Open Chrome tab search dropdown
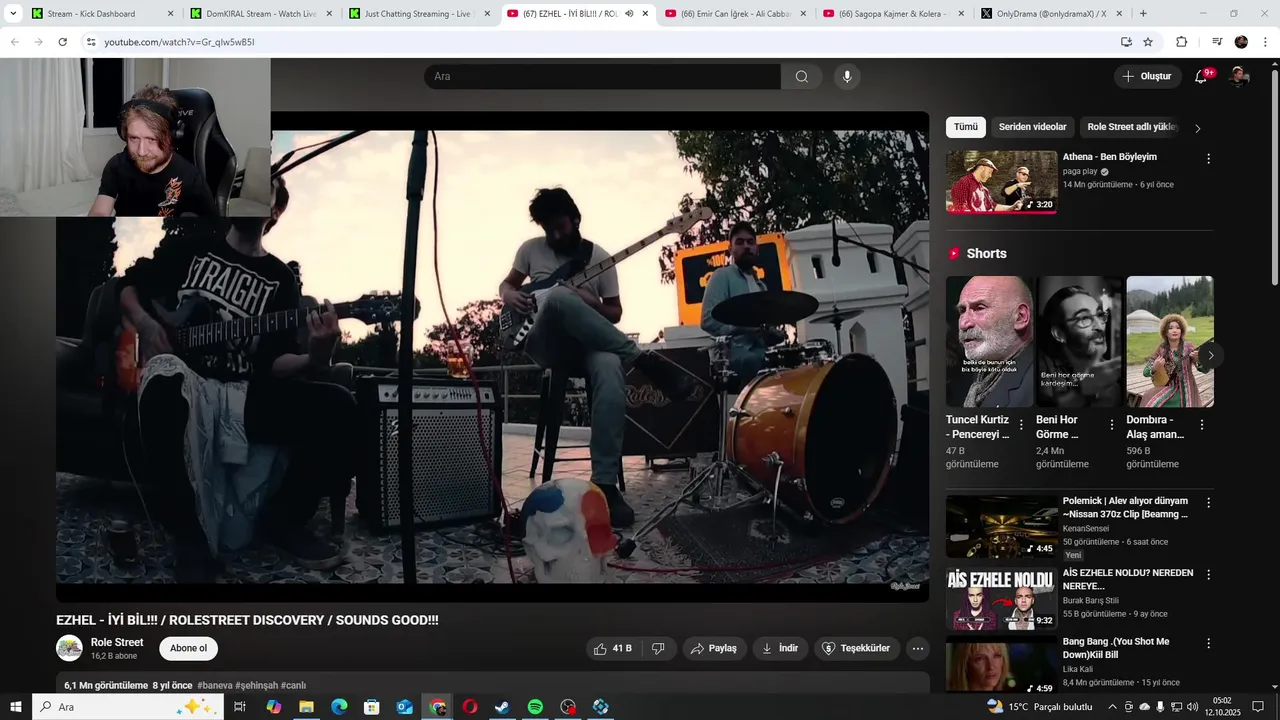 pyautogui.click(x=13, y=14)
